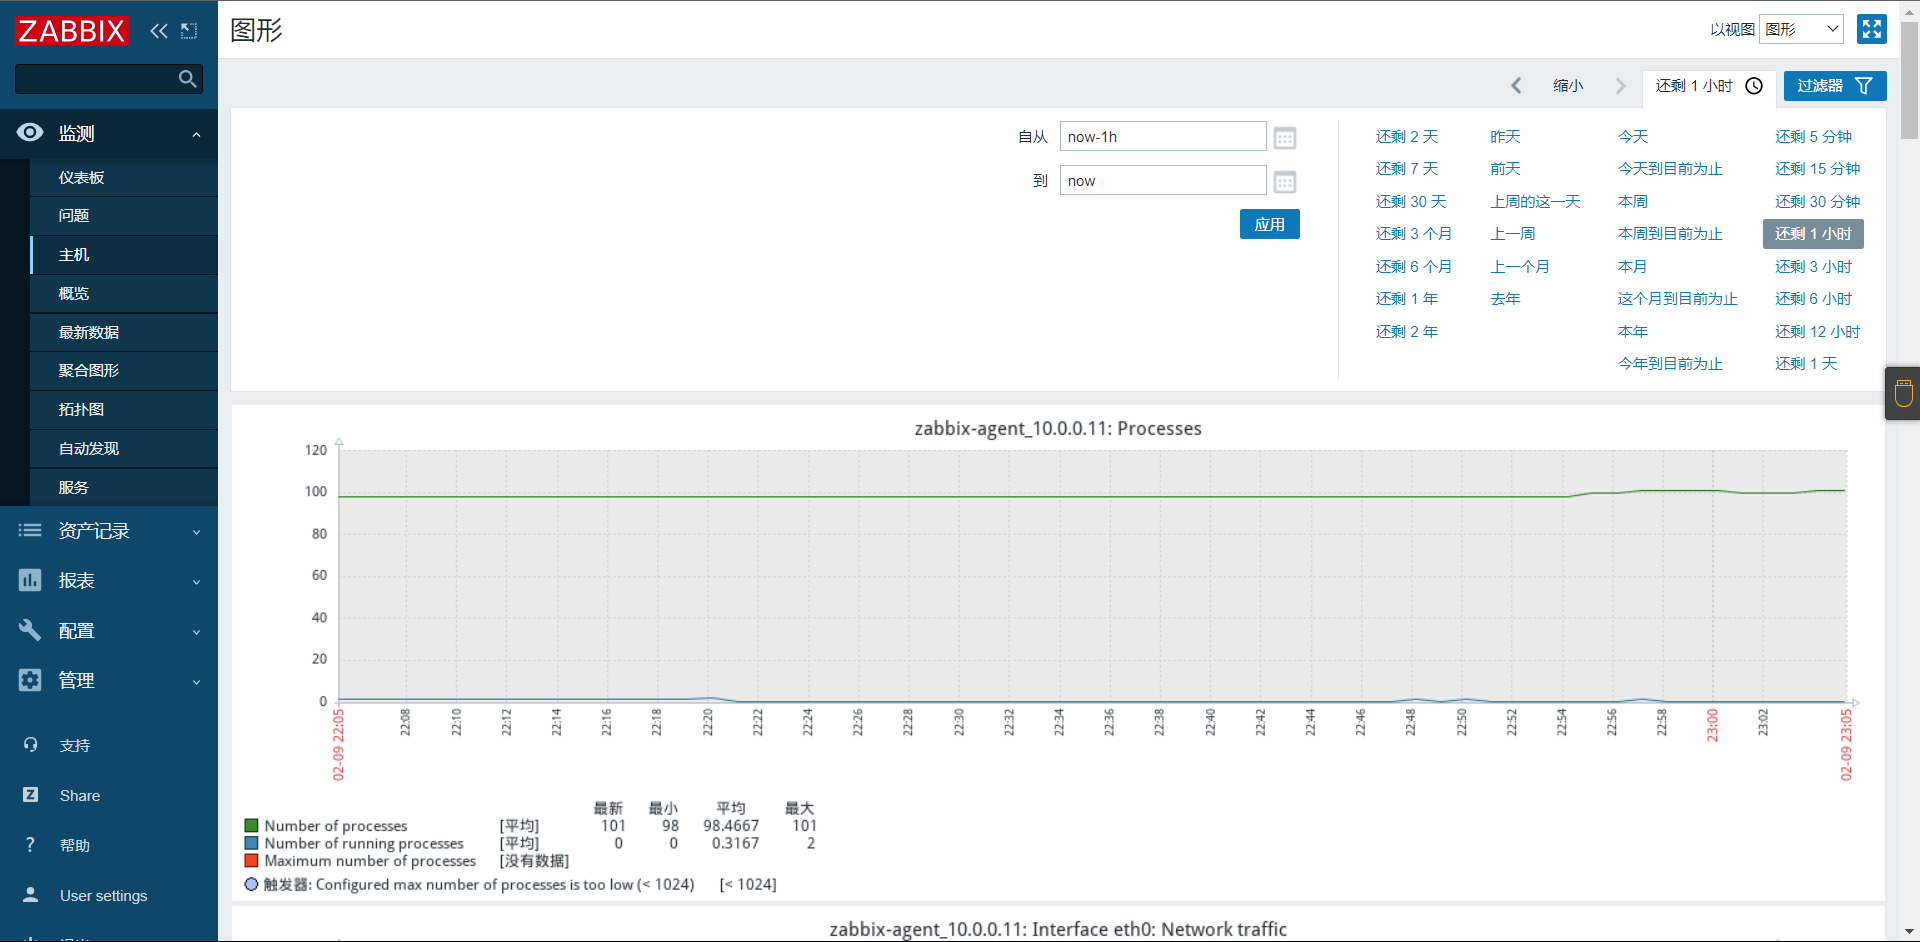Click the 自从 time input field
The width and height of the screenshot is (1920, 942).
point(1163,137)
